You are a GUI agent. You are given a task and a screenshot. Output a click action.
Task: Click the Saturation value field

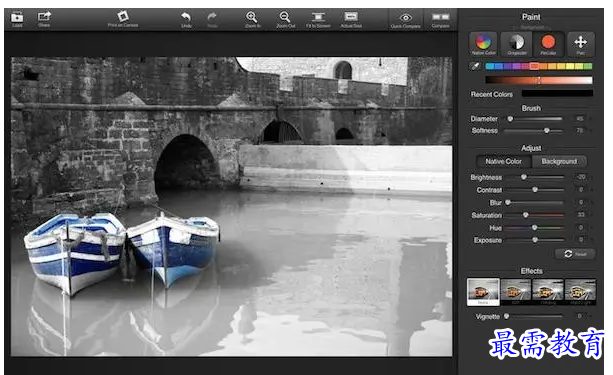point(581,215)
